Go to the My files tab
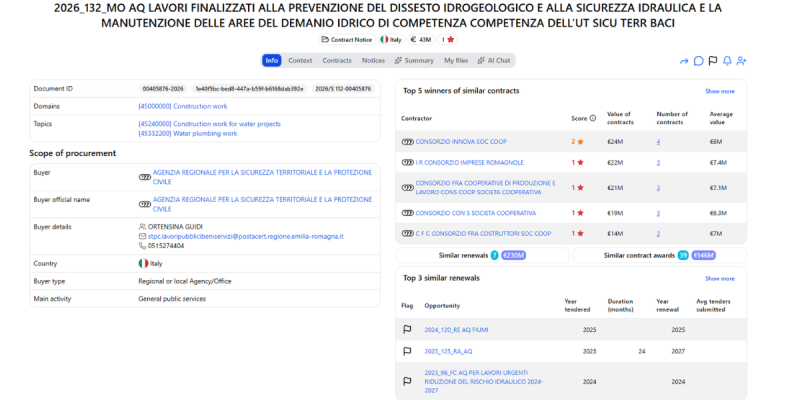Viewport: 800px width, 400px height. pyautogui.click(x=456, y=60)
